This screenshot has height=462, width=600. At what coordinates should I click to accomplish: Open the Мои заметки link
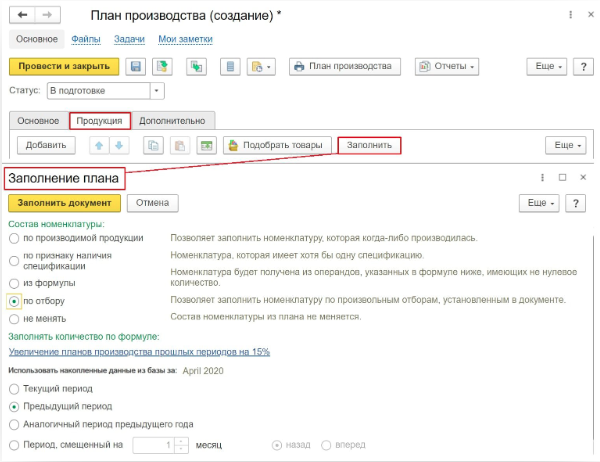coord(185,39)
